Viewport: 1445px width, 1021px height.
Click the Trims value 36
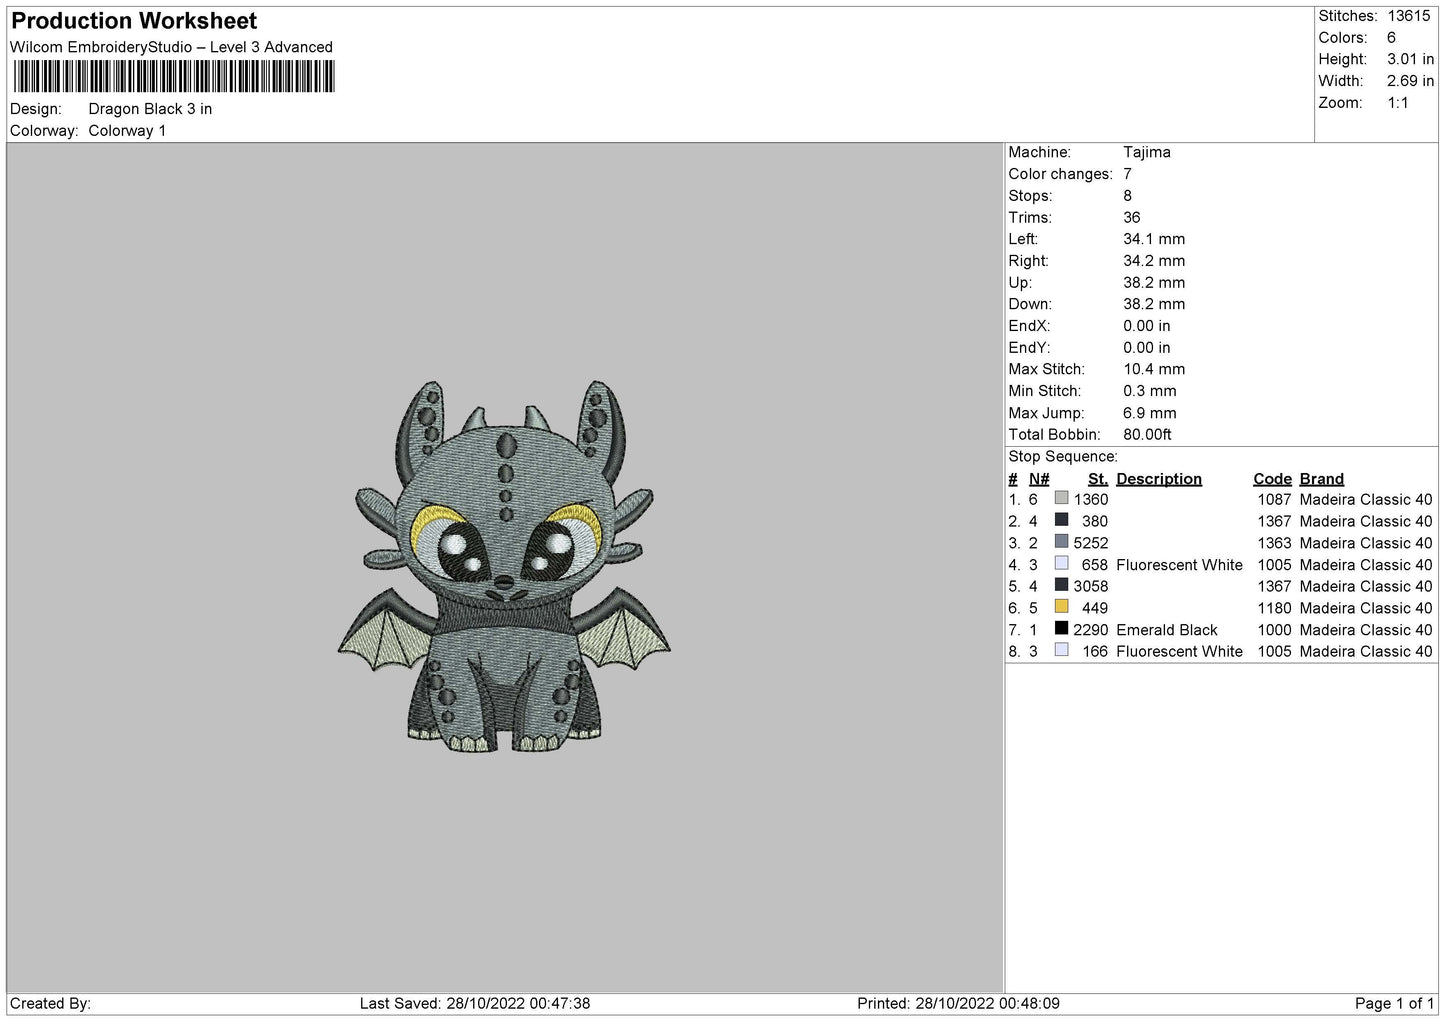pos(1132,218)
